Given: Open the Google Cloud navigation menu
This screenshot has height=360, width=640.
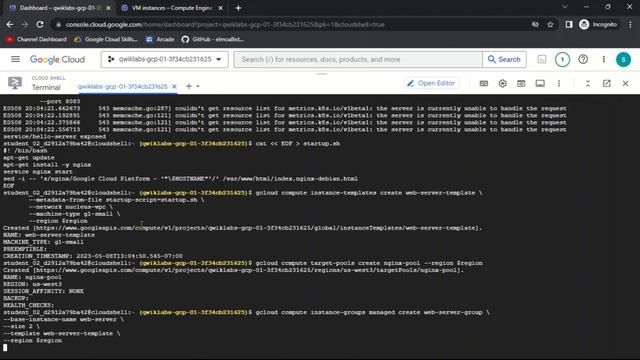Looking at the screenshot, I should click(x=16, y=60).
